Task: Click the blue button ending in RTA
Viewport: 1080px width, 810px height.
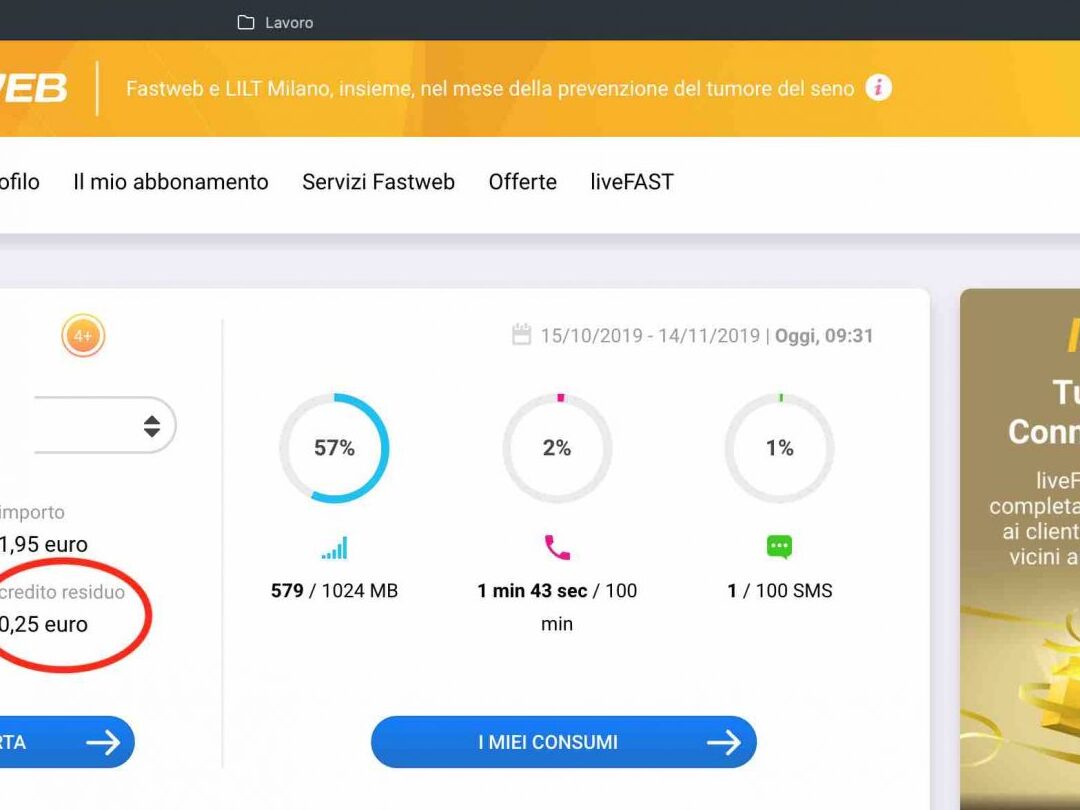Action: 67,742
